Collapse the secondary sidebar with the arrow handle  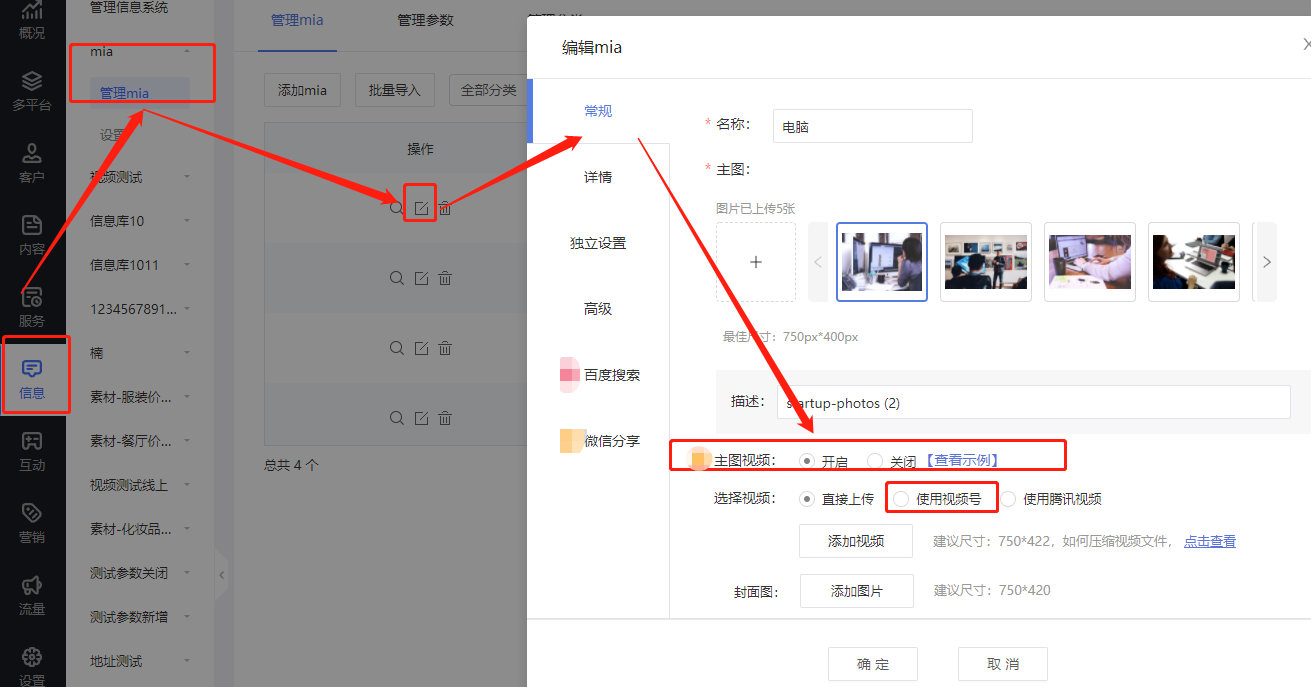[222, 575]
